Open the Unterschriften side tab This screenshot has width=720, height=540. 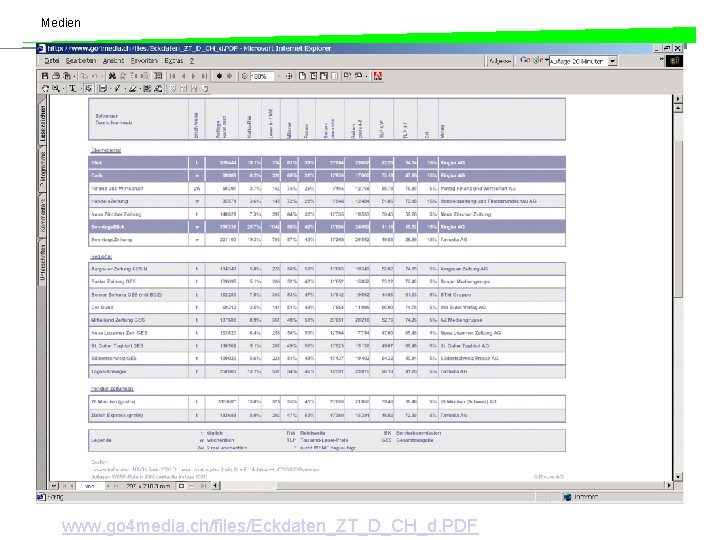point(42,261)
